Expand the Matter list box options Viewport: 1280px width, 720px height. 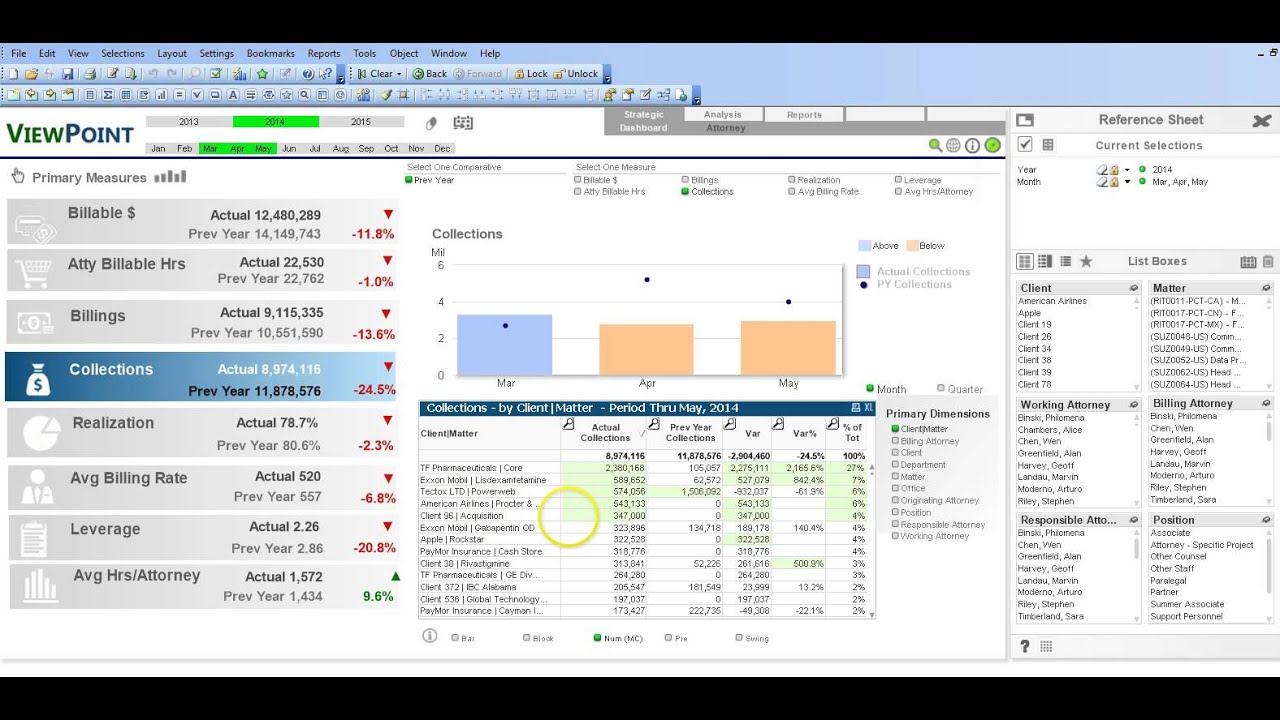pyautogui.click(x=1268, y=288)
